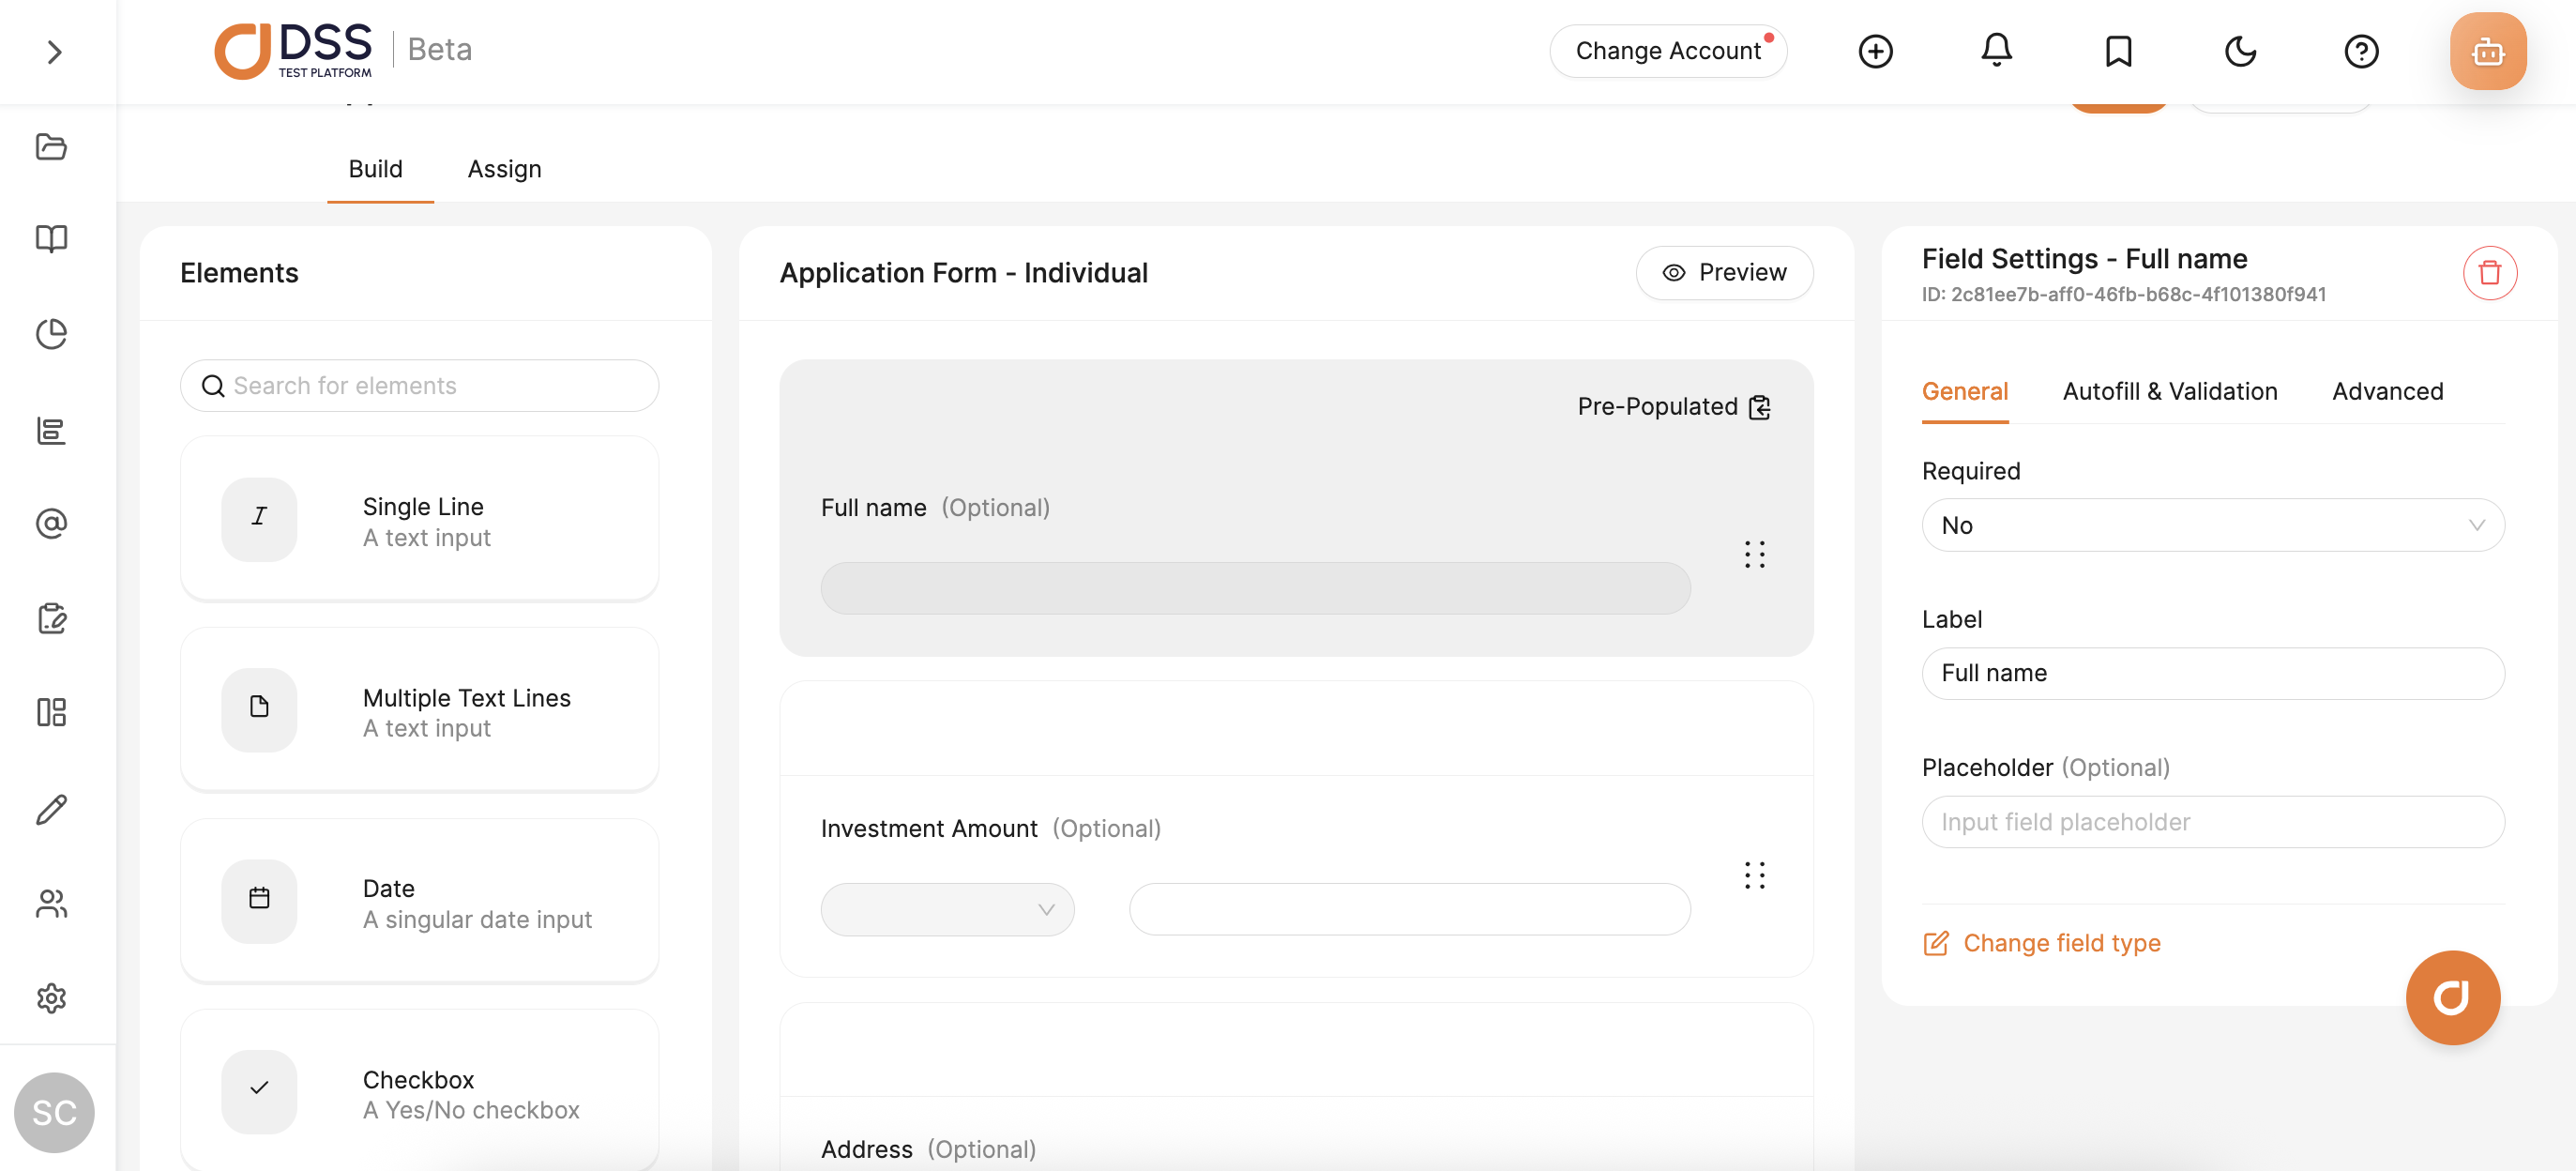Click the plus circle add icon
Image resolution: width=2576 pixels, height=1171 pixels.
coord(1875,50)
